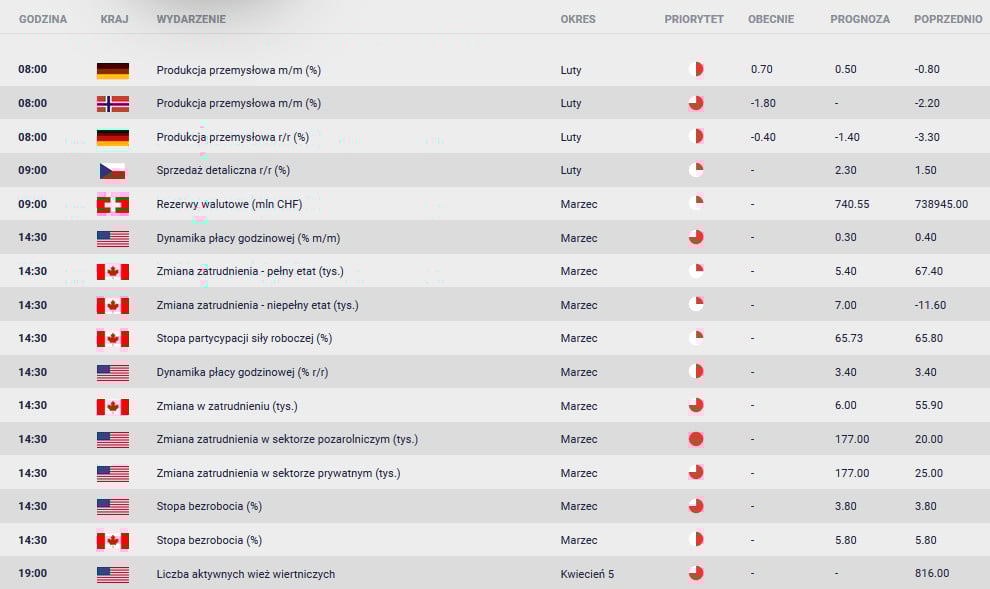The height and width of the screenshot is (589, 990).
Task: Click the PRIORYTET column header
Action: (x=694, y=19)
